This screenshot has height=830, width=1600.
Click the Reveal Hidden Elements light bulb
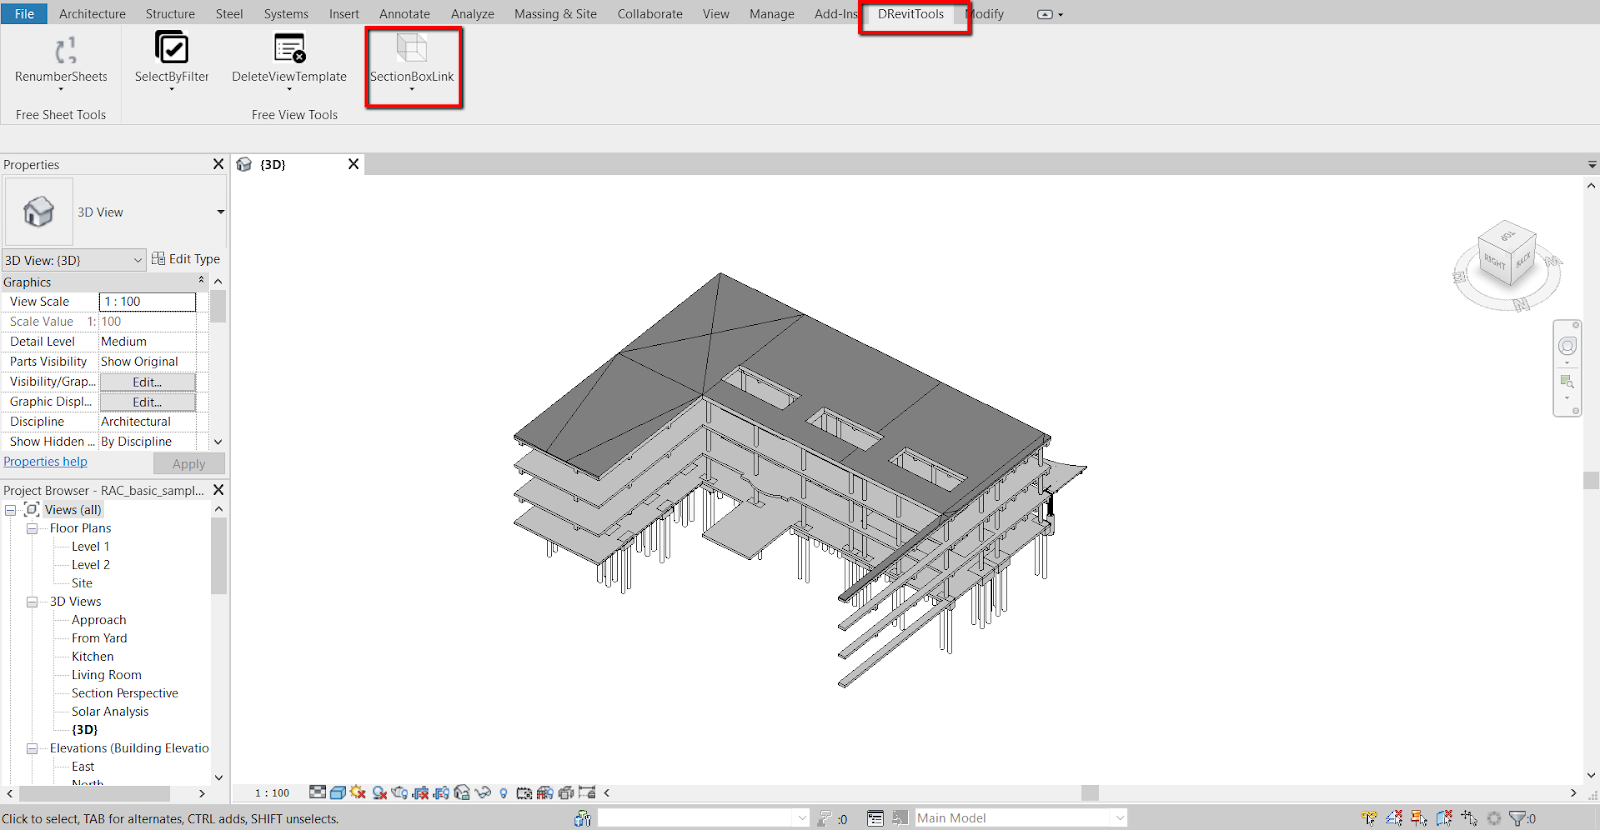click(503, 793)
